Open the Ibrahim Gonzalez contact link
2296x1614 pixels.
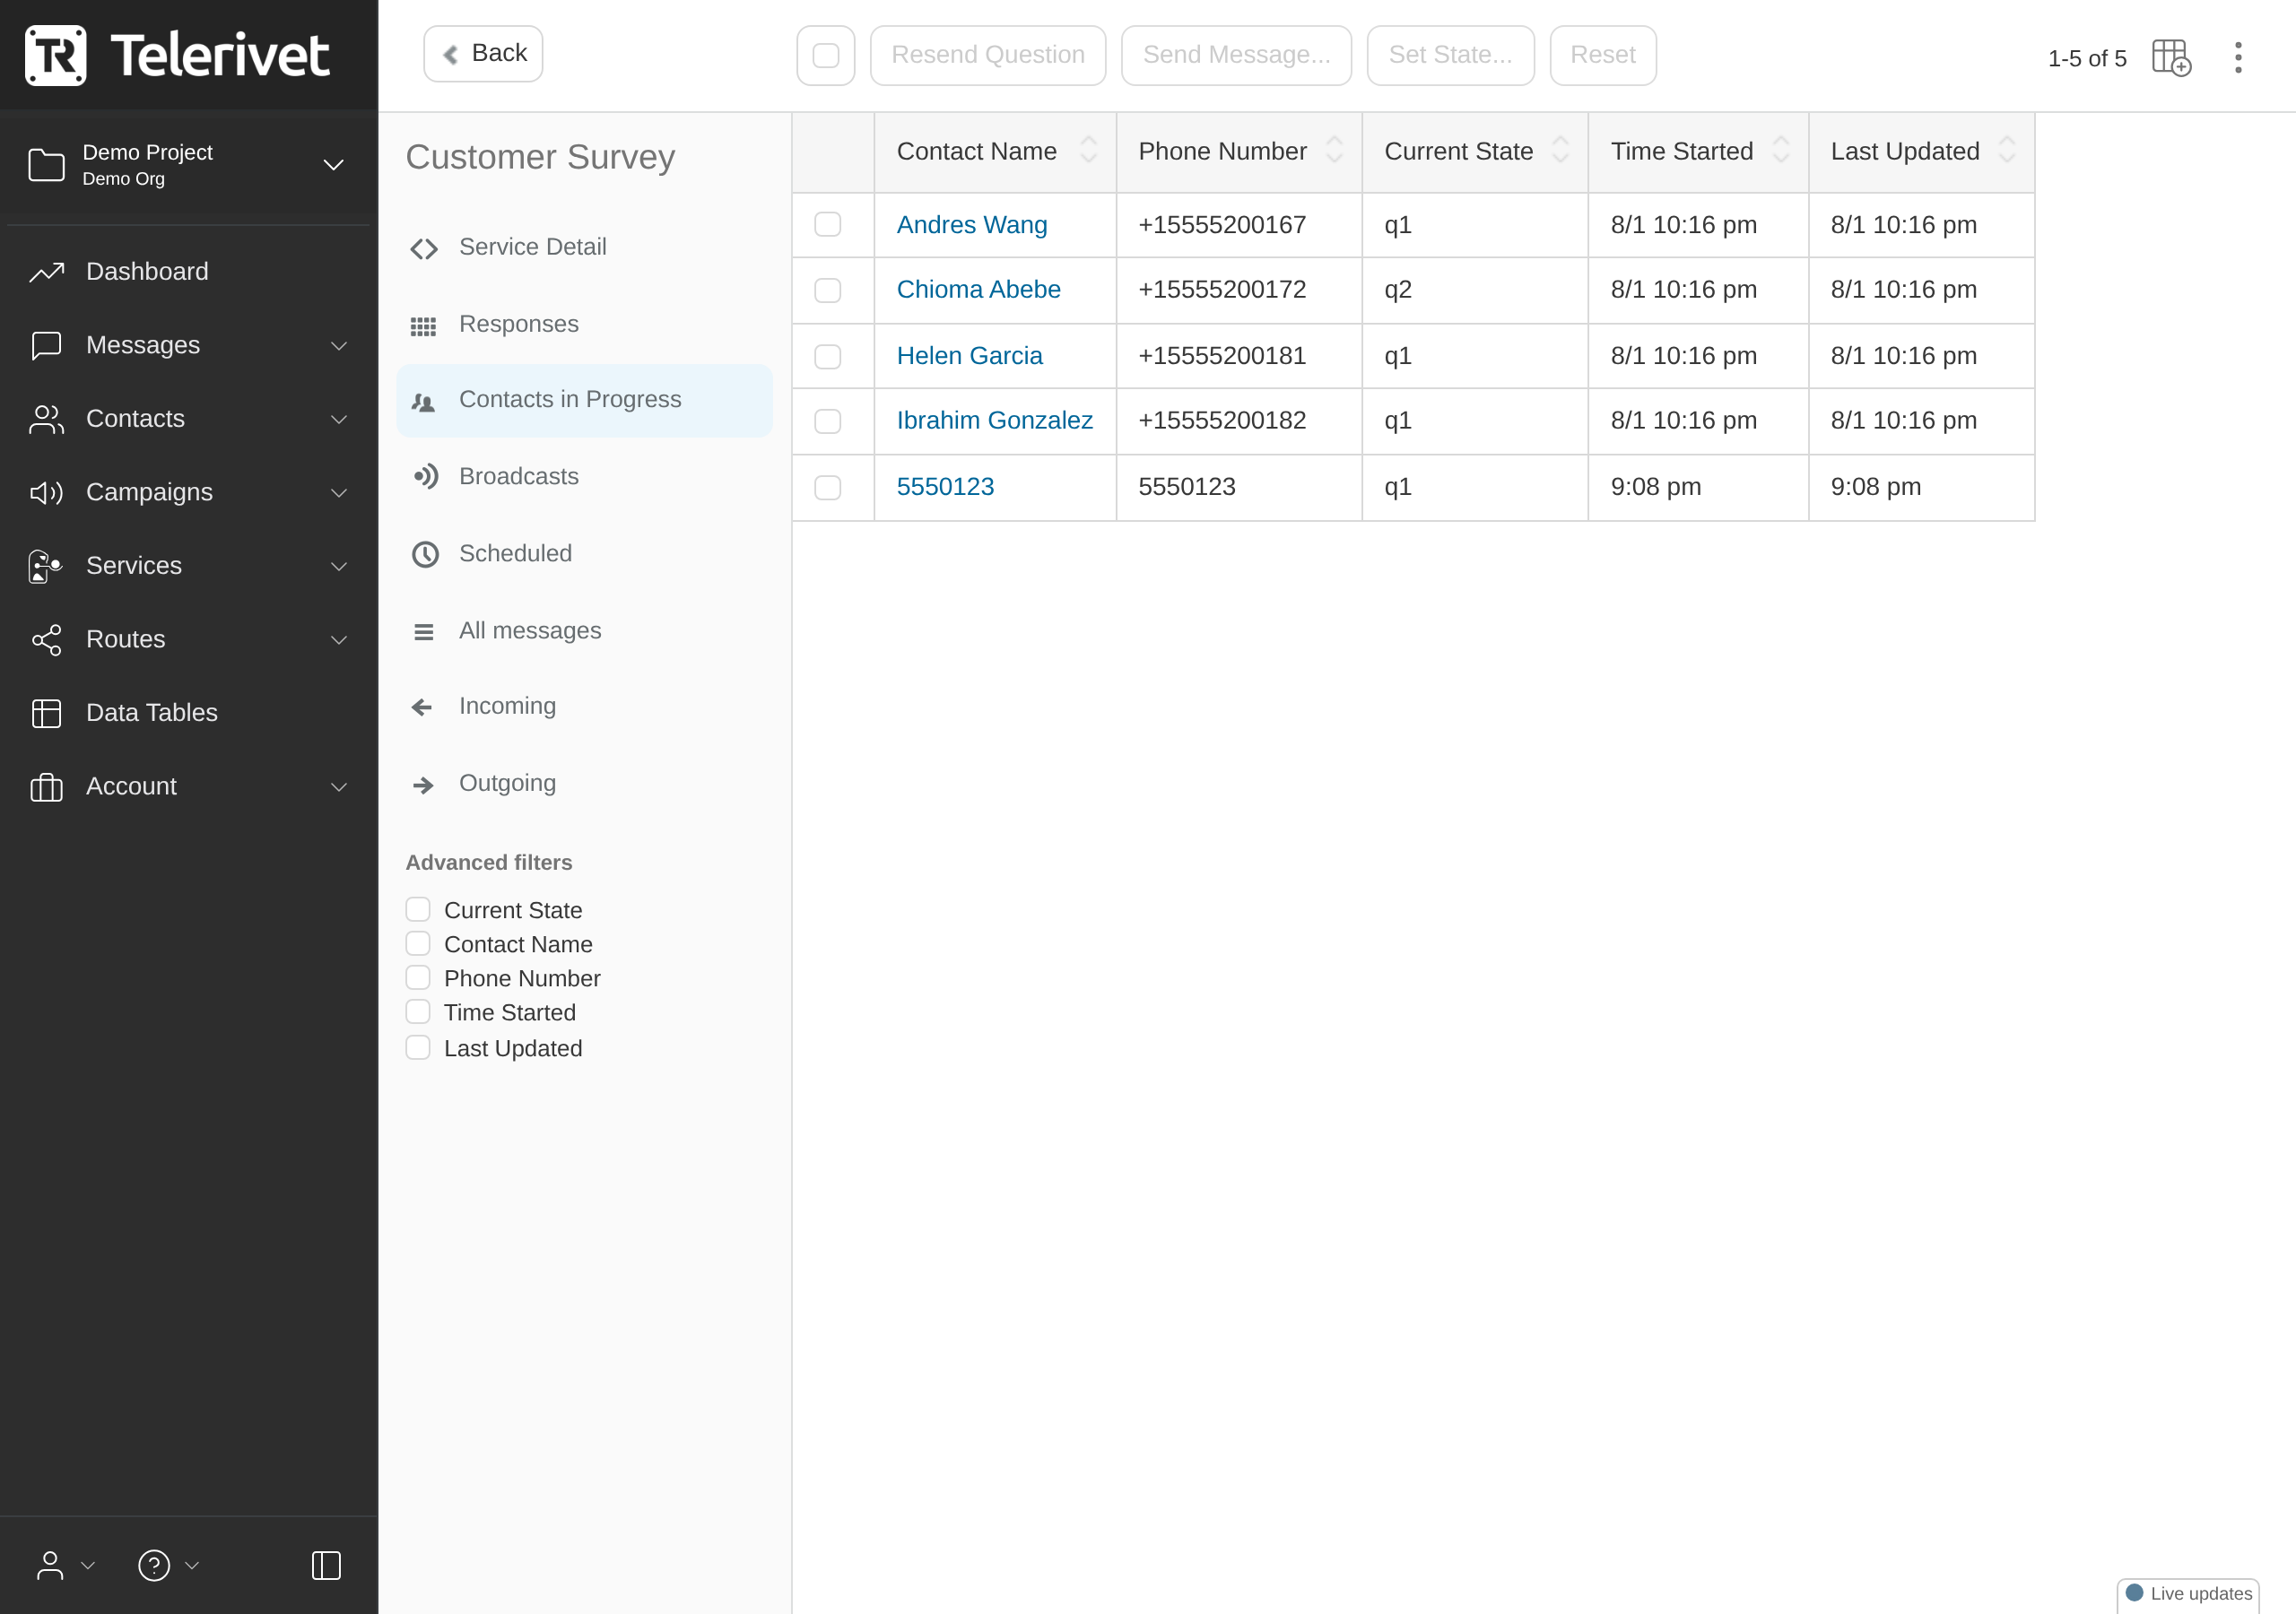point(995,420)
